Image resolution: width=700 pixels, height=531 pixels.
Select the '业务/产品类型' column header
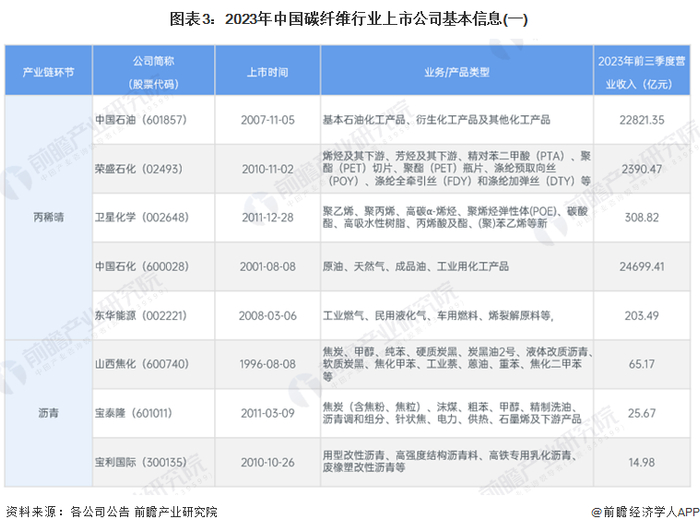point(457,70)
